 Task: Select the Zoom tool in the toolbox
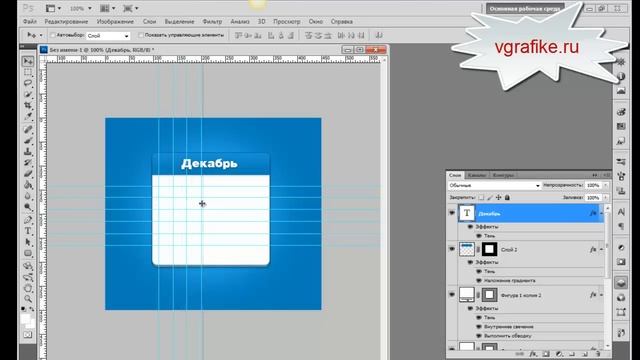point(28,299)
